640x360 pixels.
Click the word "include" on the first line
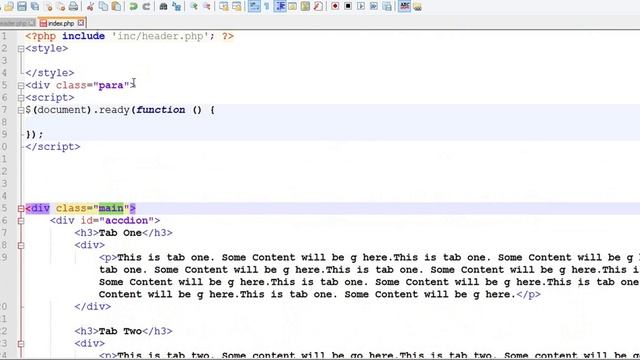point(83,36)
